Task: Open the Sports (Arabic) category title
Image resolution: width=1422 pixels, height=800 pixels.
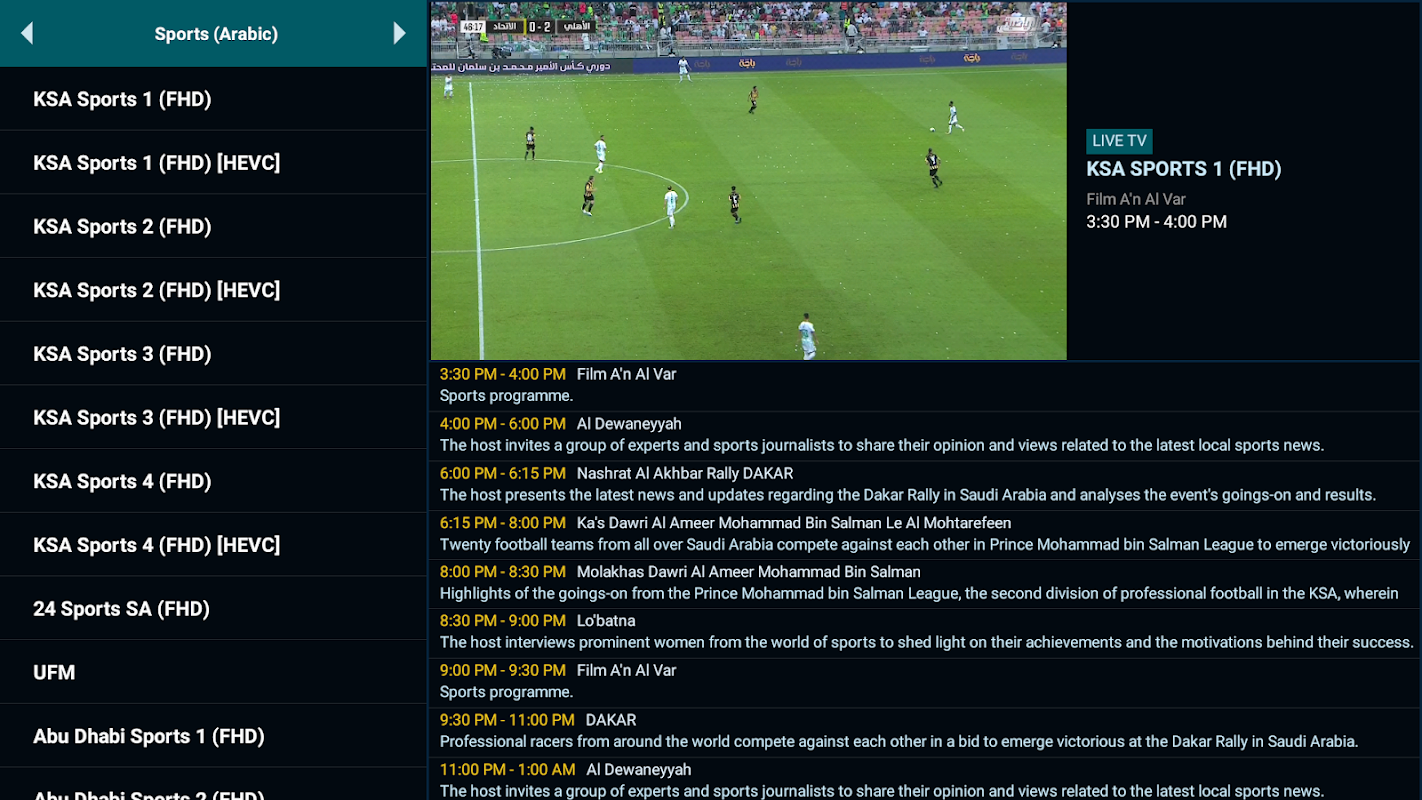Action: click(x=216, y=34)
